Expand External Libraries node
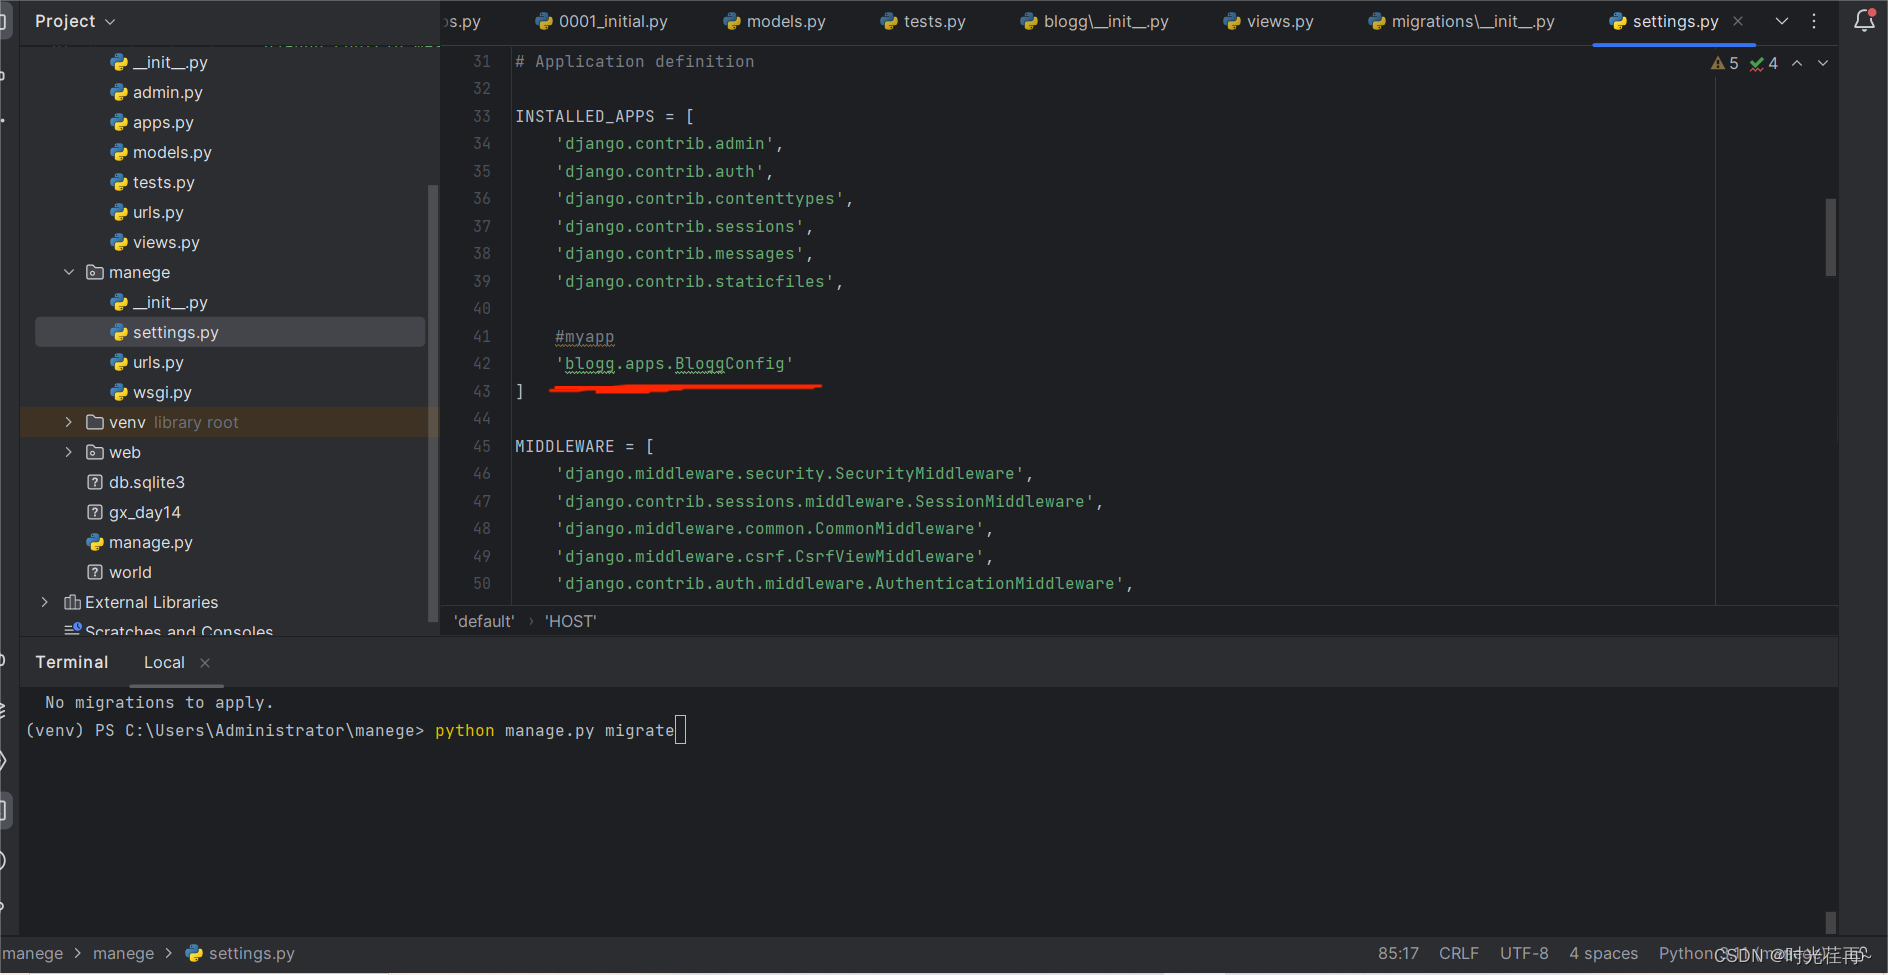The image size is (1888, 975). (x=45, y=602)
